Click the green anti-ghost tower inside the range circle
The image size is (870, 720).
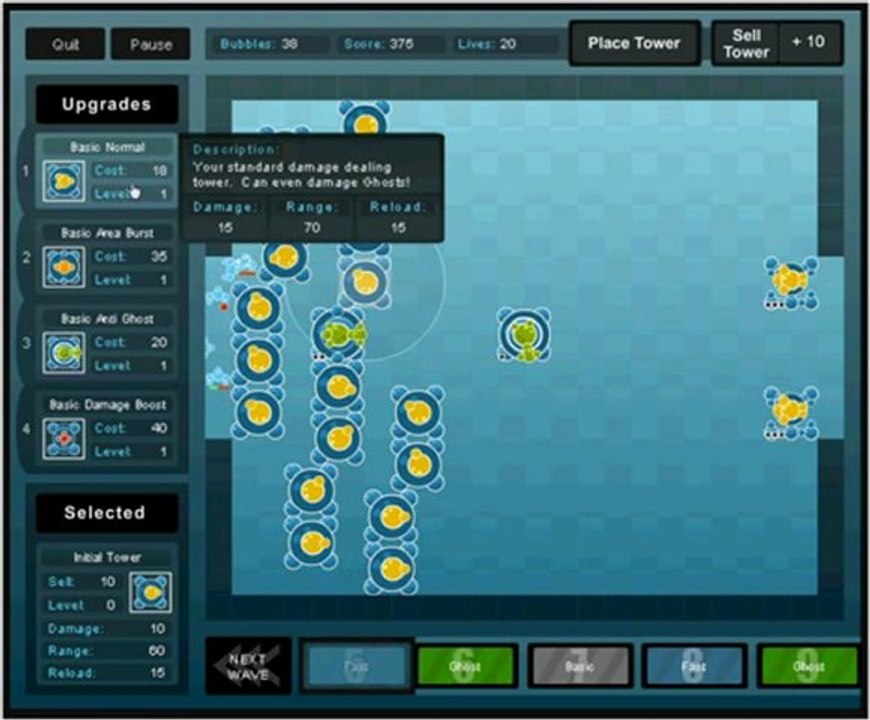point(338,334)
